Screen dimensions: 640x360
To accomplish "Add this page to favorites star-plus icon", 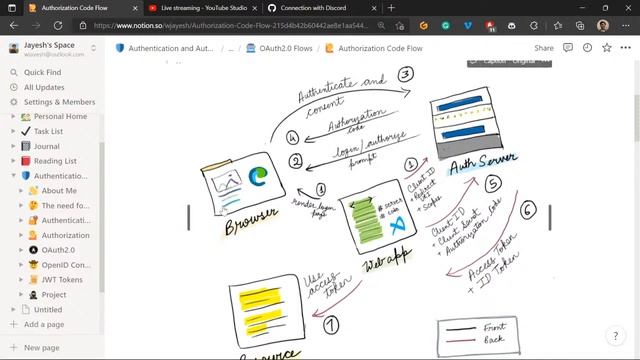I will [x=400, y=26].
